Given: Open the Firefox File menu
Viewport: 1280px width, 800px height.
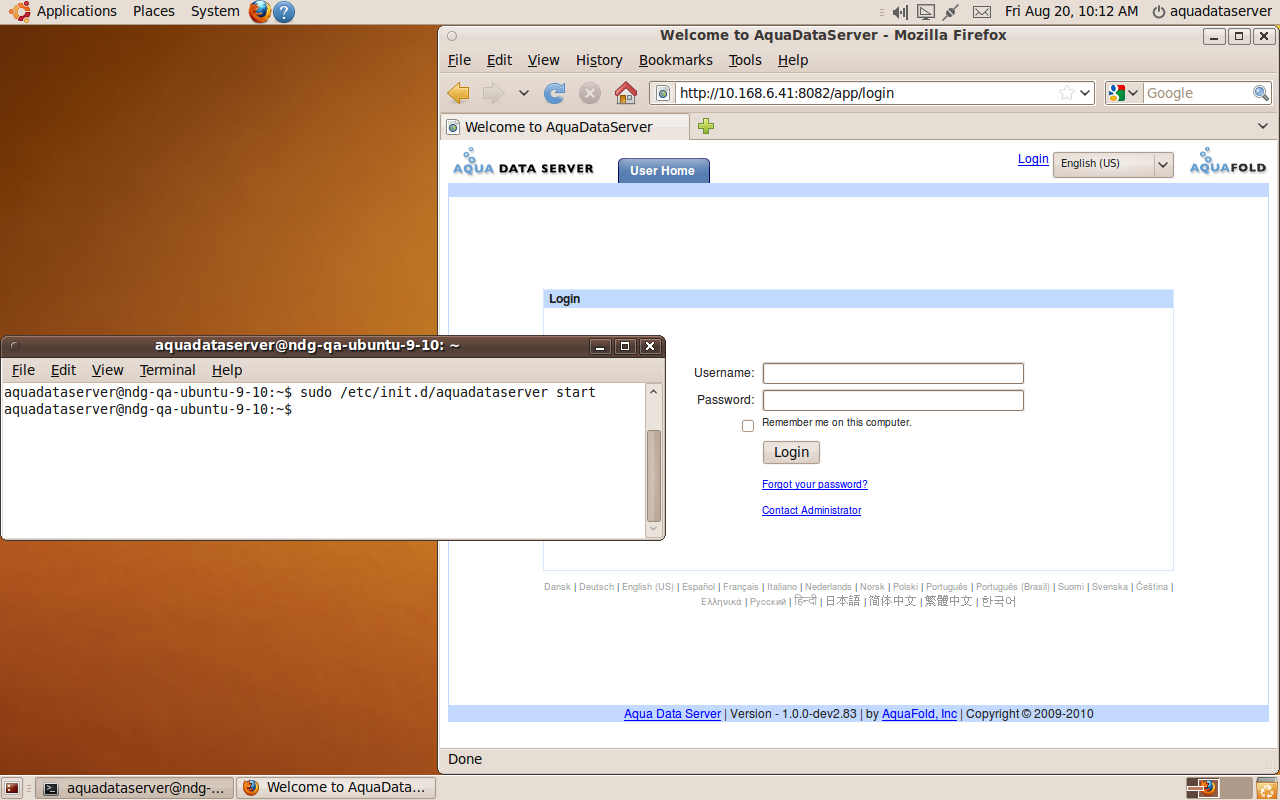Looking at the screenshot, I should (x=459, y=60).
